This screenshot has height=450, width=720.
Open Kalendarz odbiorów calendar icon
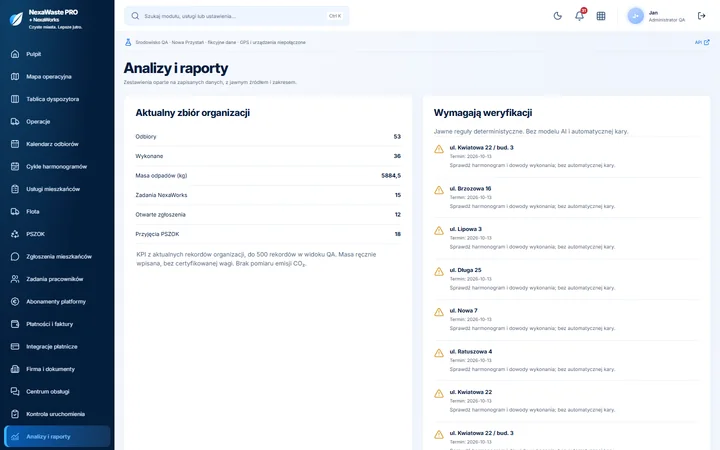15,144
